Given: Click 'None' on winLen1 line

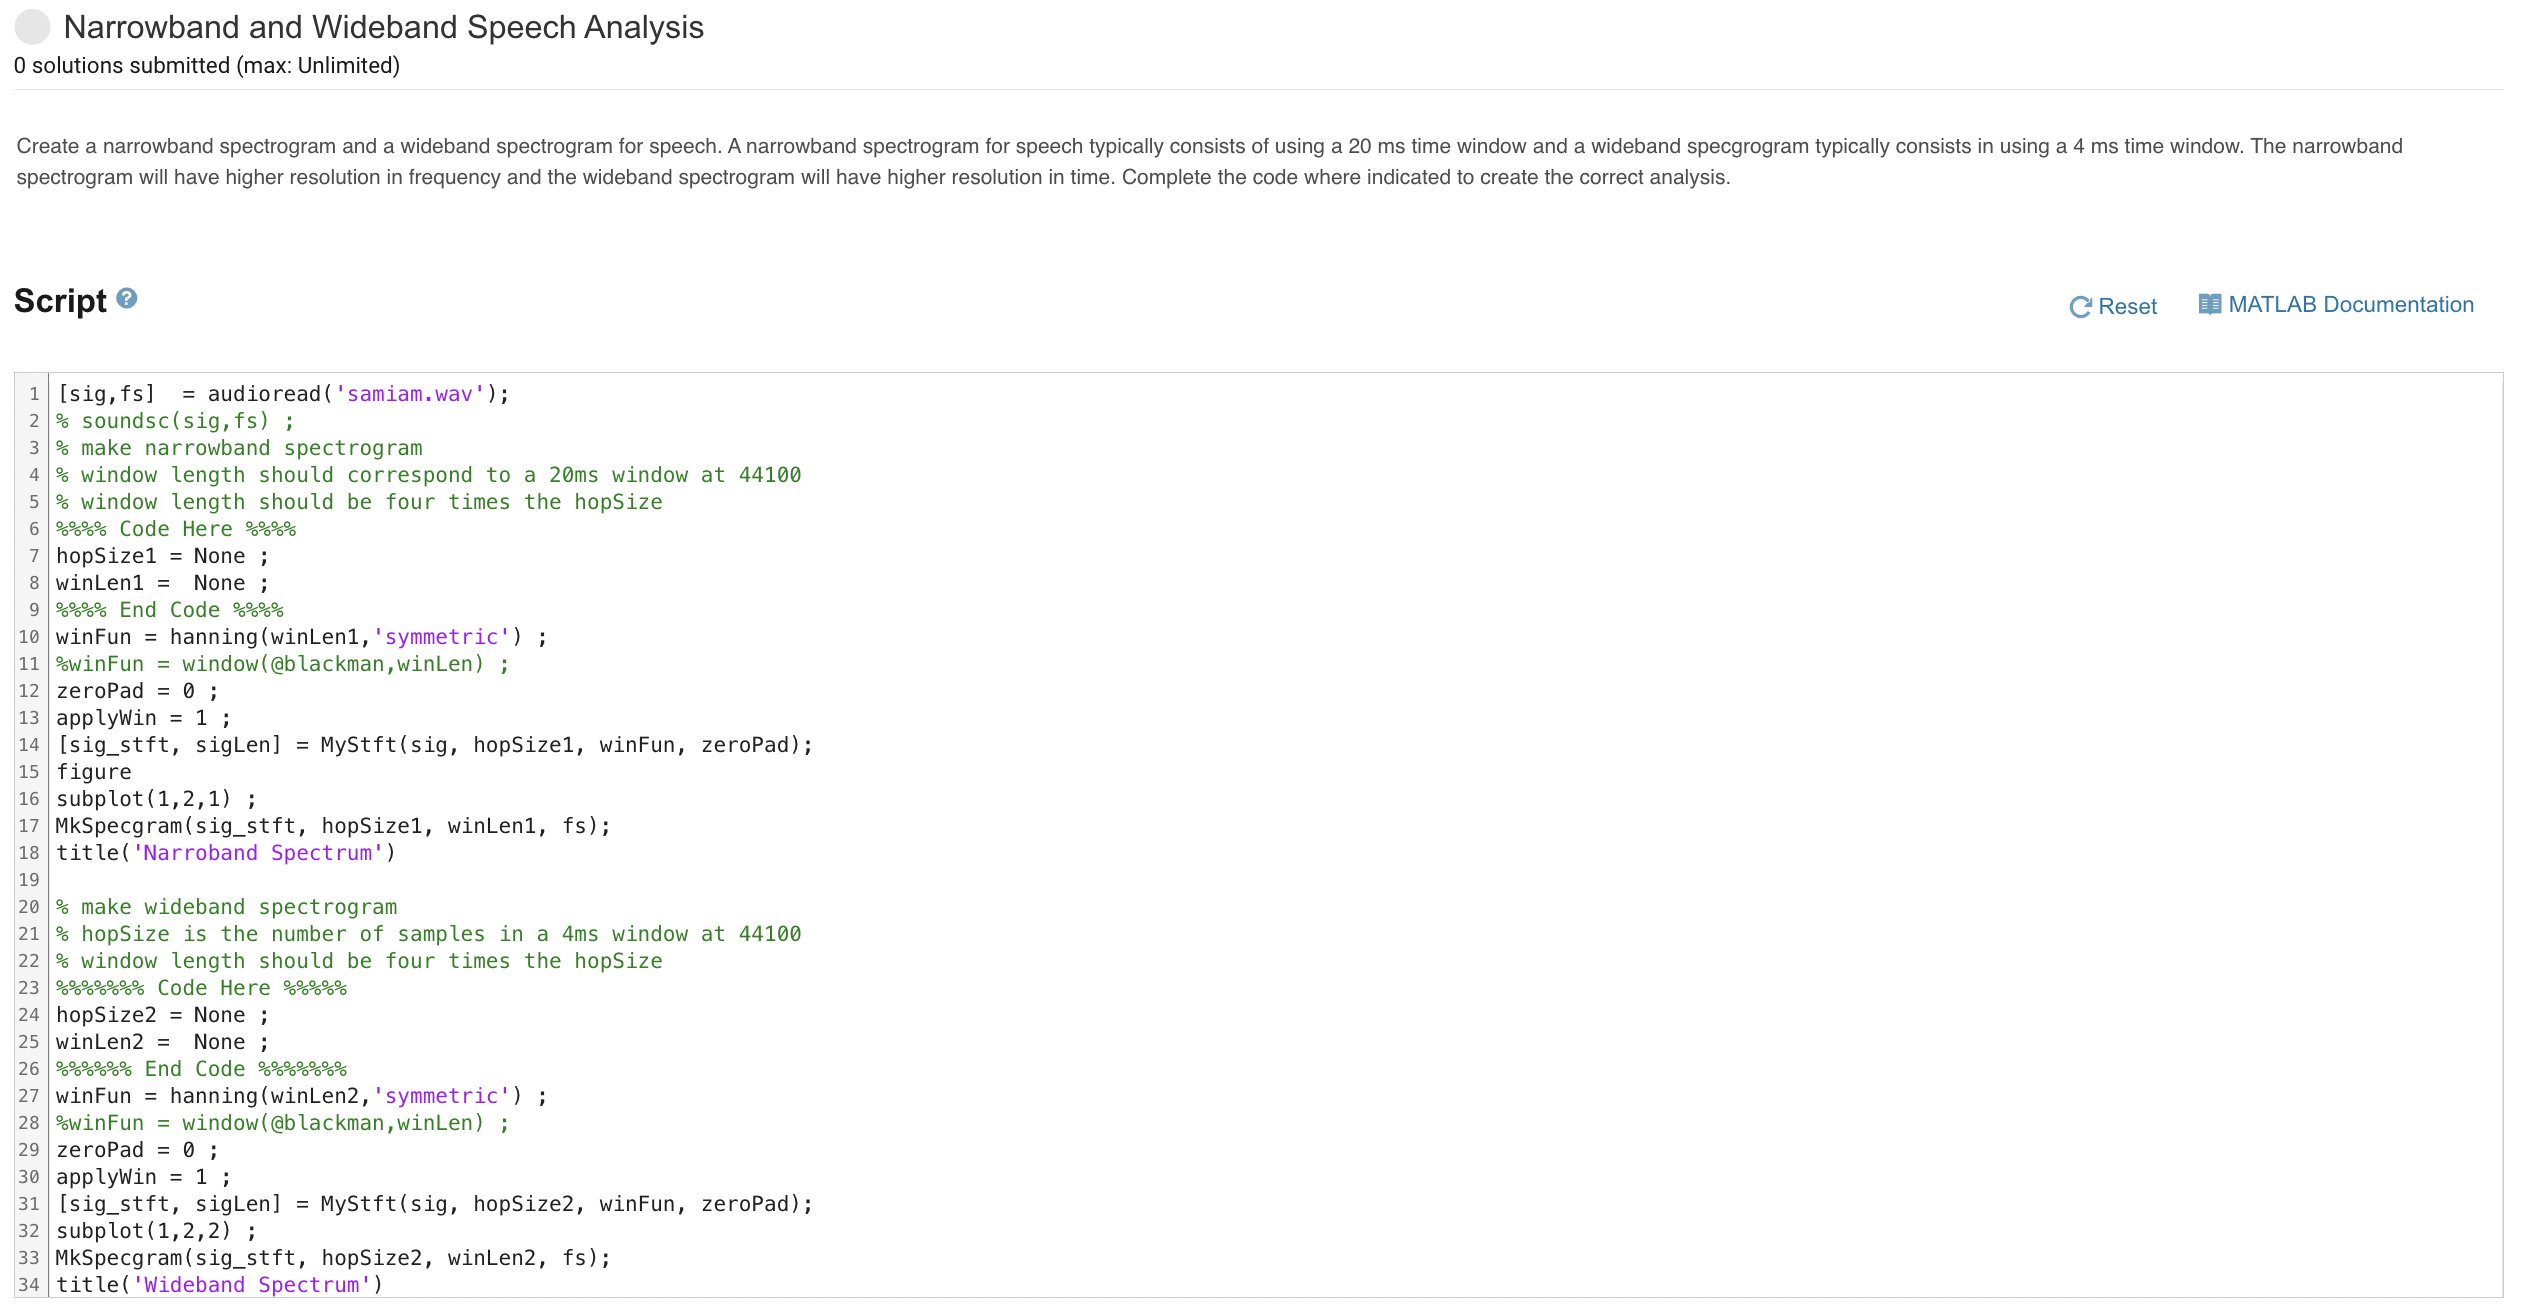Looking at the screenshot, I should tap(219, 583).
